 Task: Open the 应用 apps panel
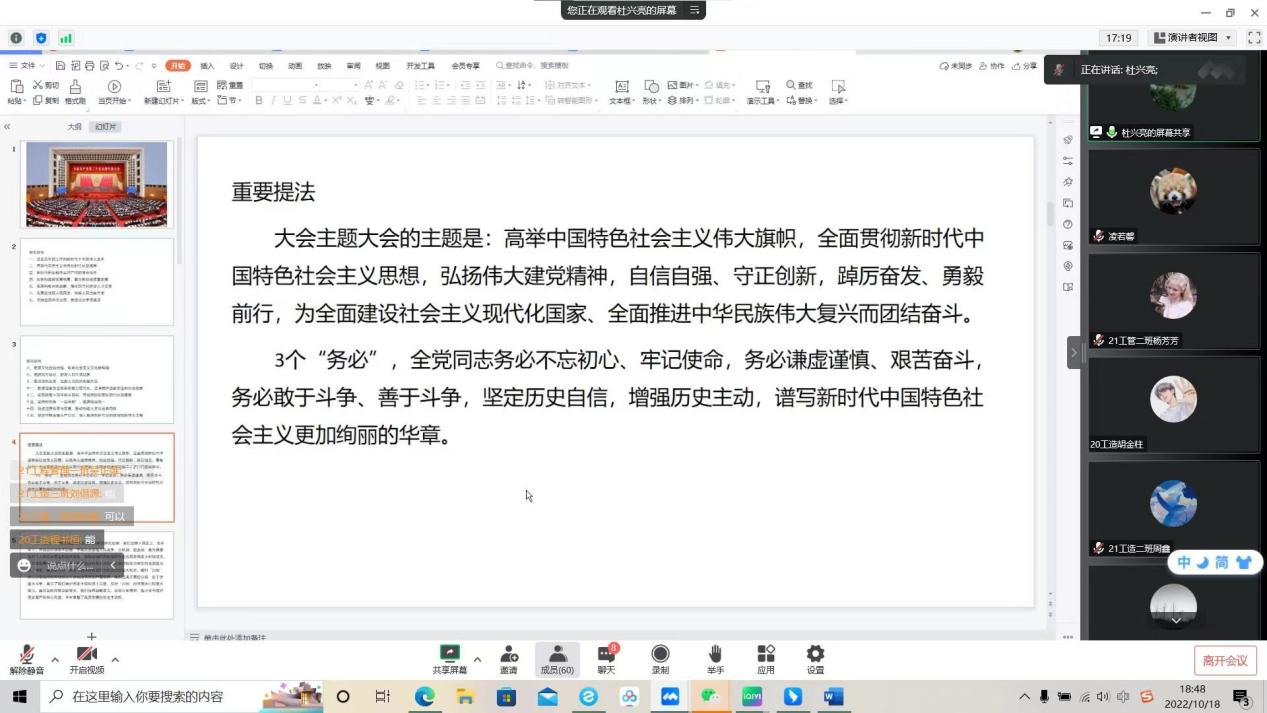765,659
